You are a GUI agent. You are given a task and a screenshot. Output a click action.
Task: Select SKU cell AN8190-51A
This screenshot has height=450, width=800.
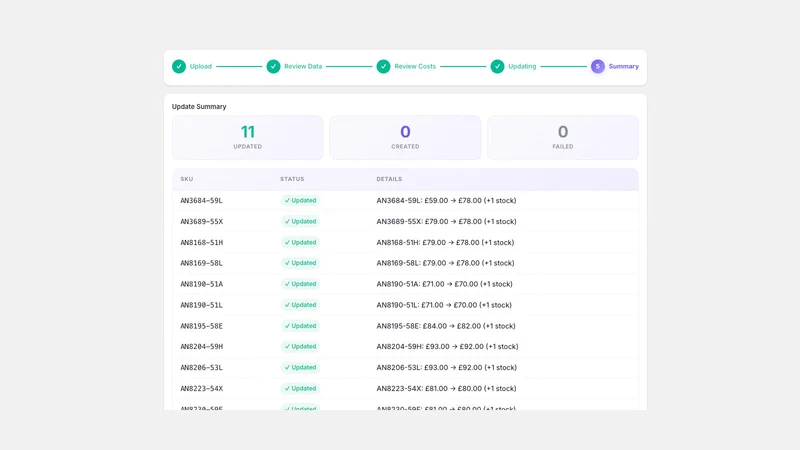[x=202, y=284]
